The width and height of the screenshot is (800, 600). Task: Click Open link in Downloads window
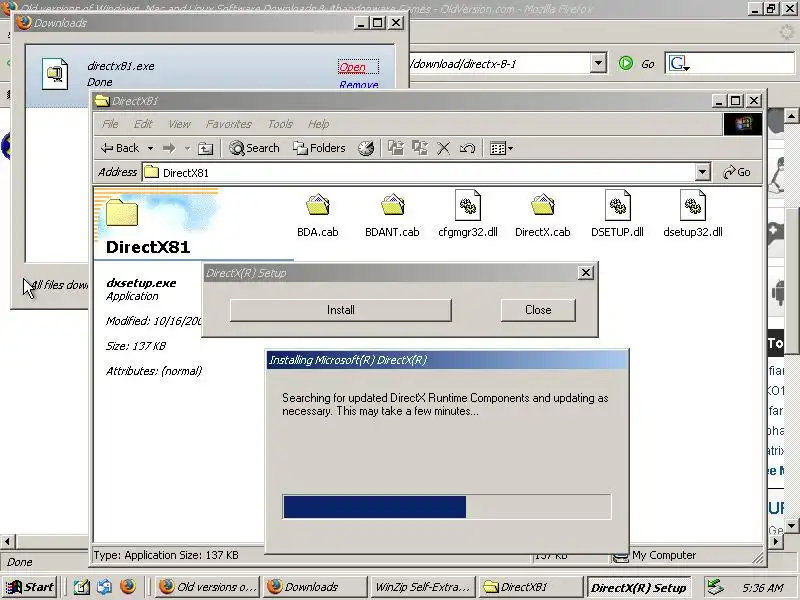353,67
